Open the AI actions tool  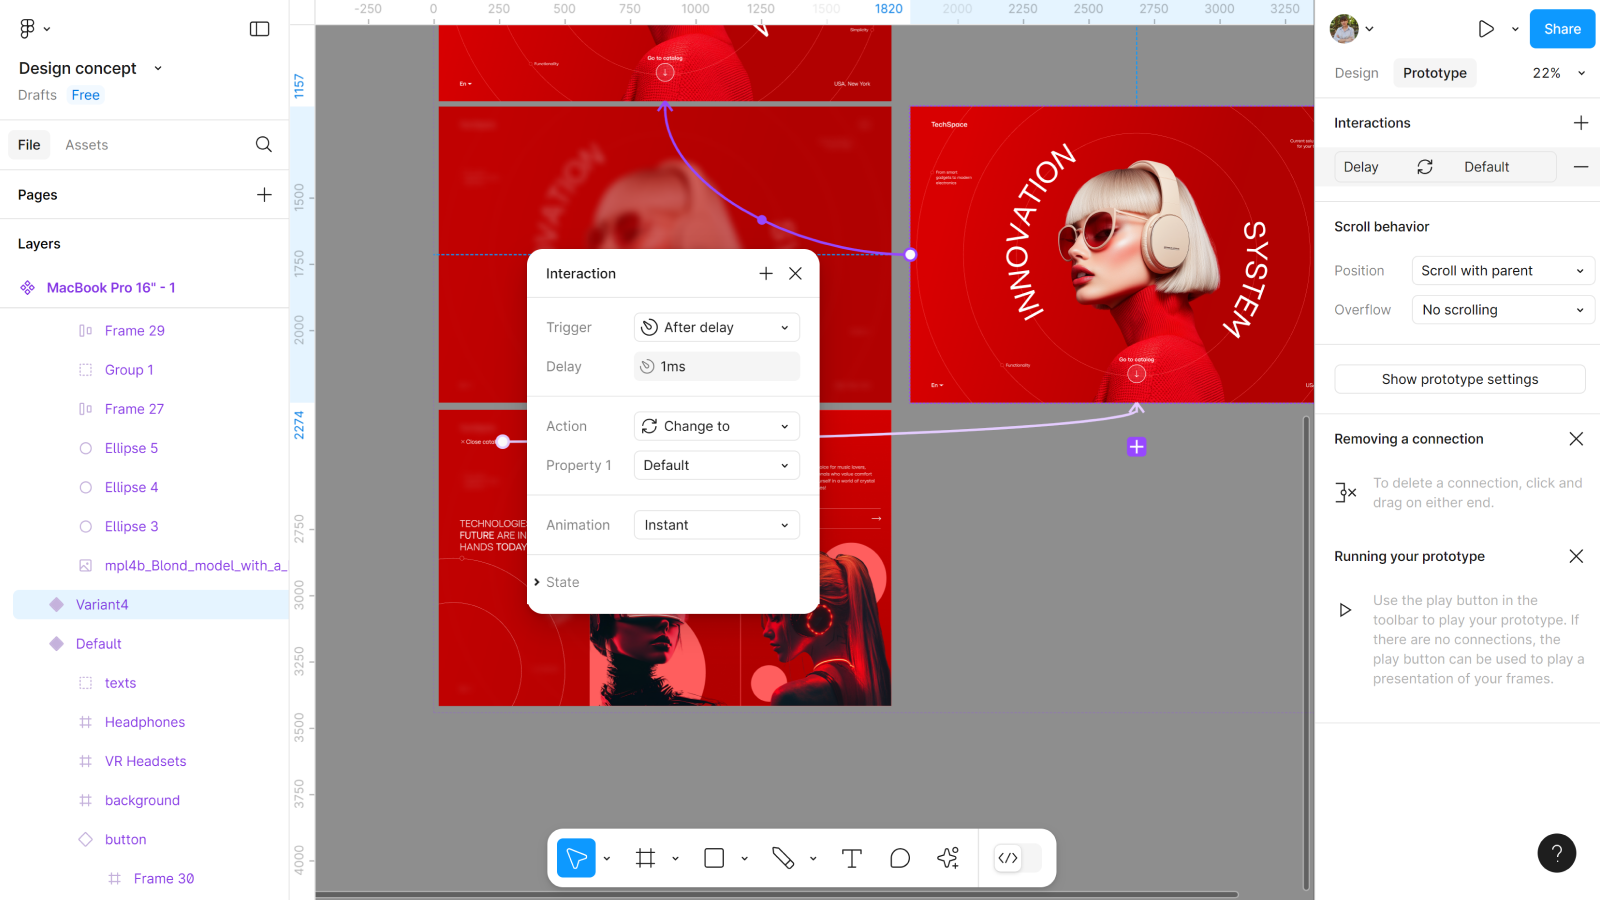click(x=948, y=858)
